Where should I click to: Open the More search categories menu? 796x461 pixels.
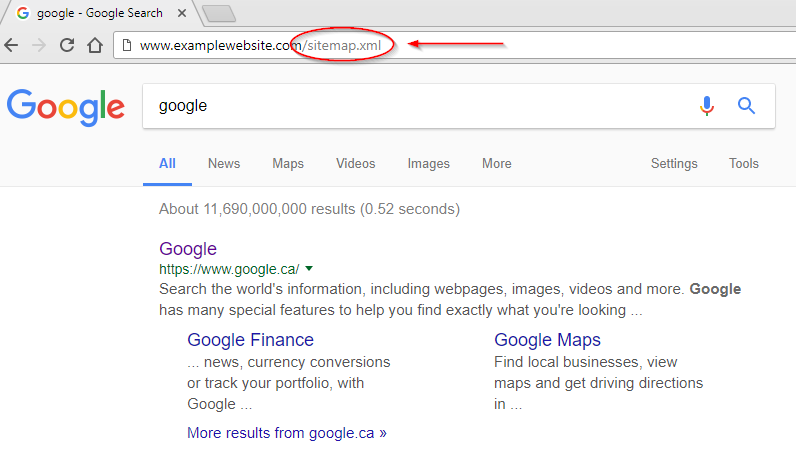[x=496, y=163]
